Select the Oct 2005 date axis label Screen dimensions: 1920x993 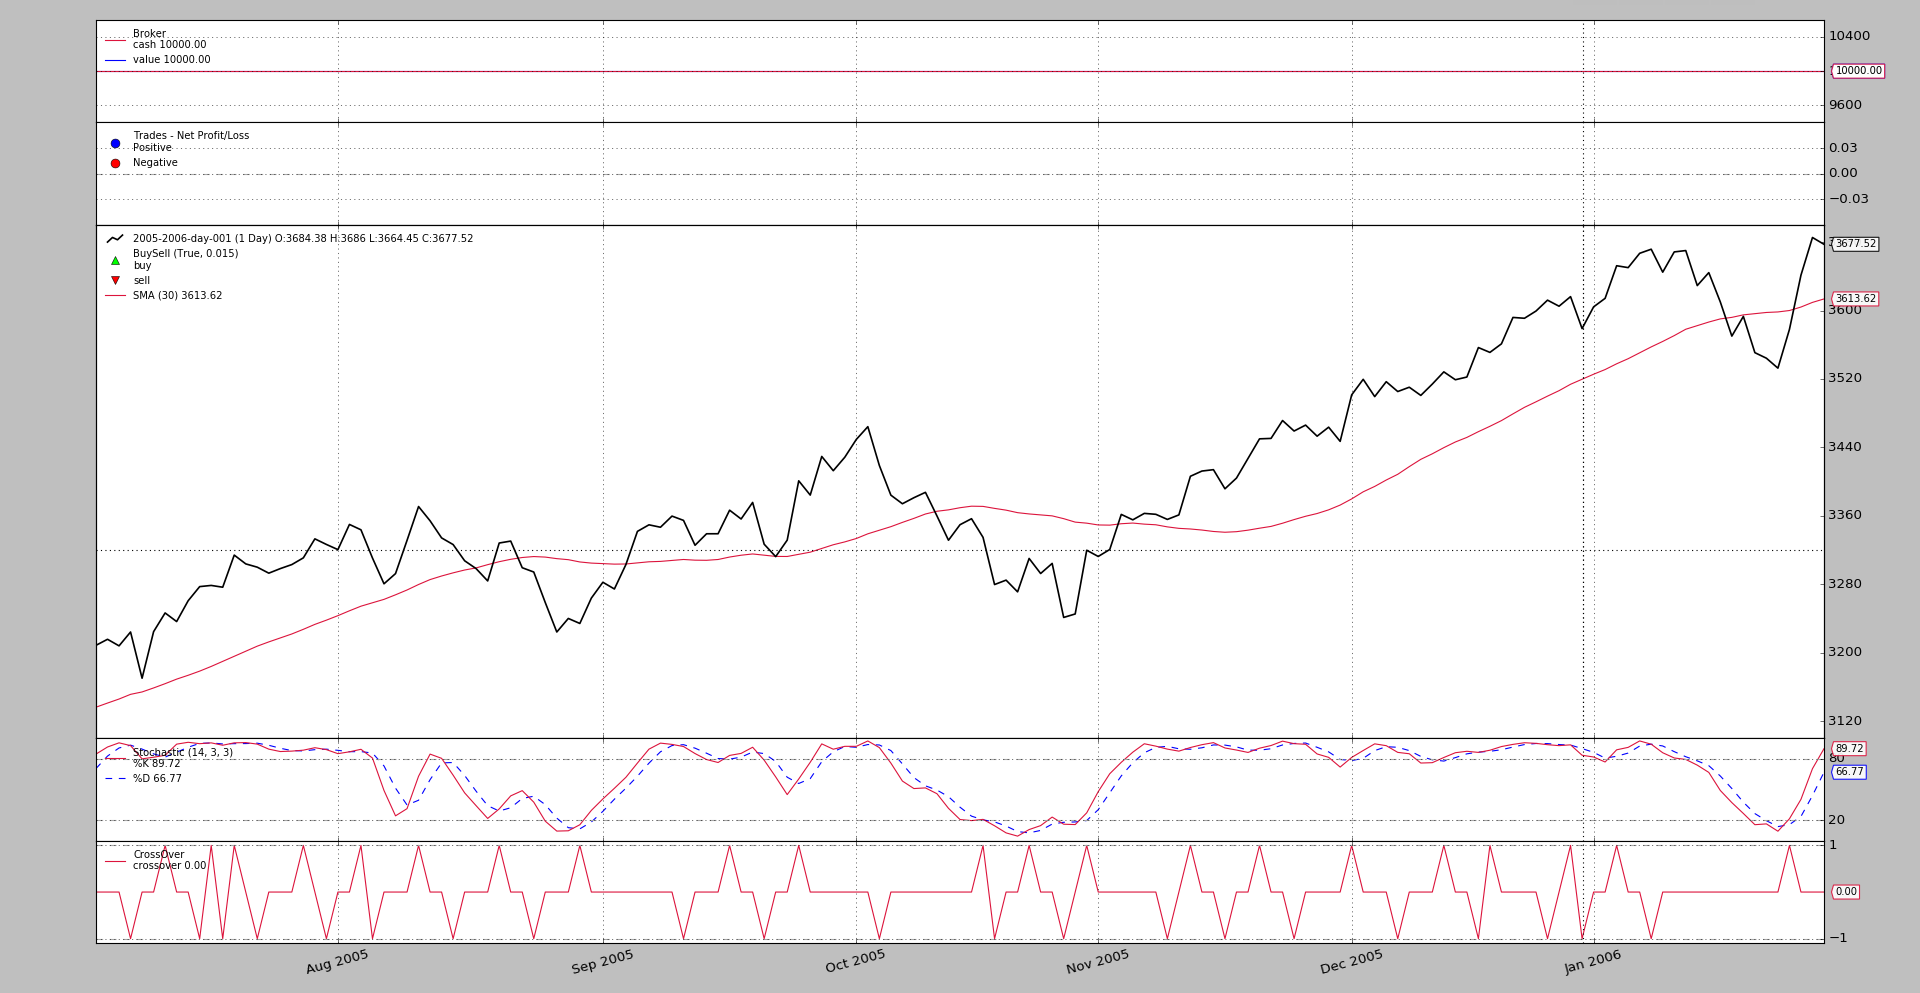(855, 962)
